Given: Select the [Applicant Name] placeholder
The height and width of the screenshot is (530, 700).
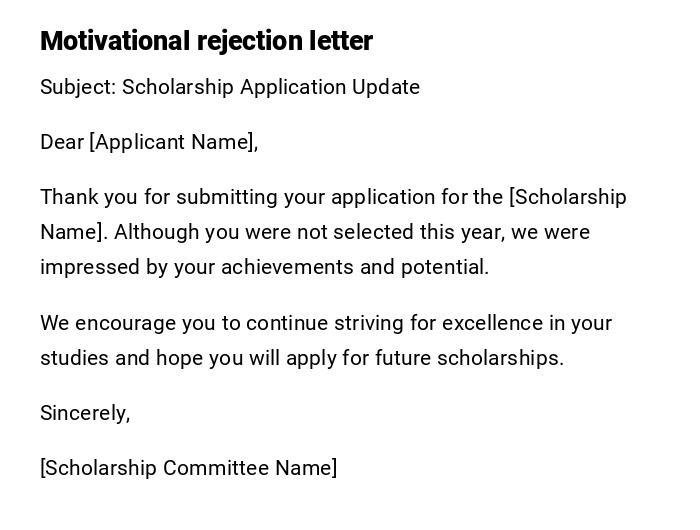Looking at the screenshot, I should point(173,142).
